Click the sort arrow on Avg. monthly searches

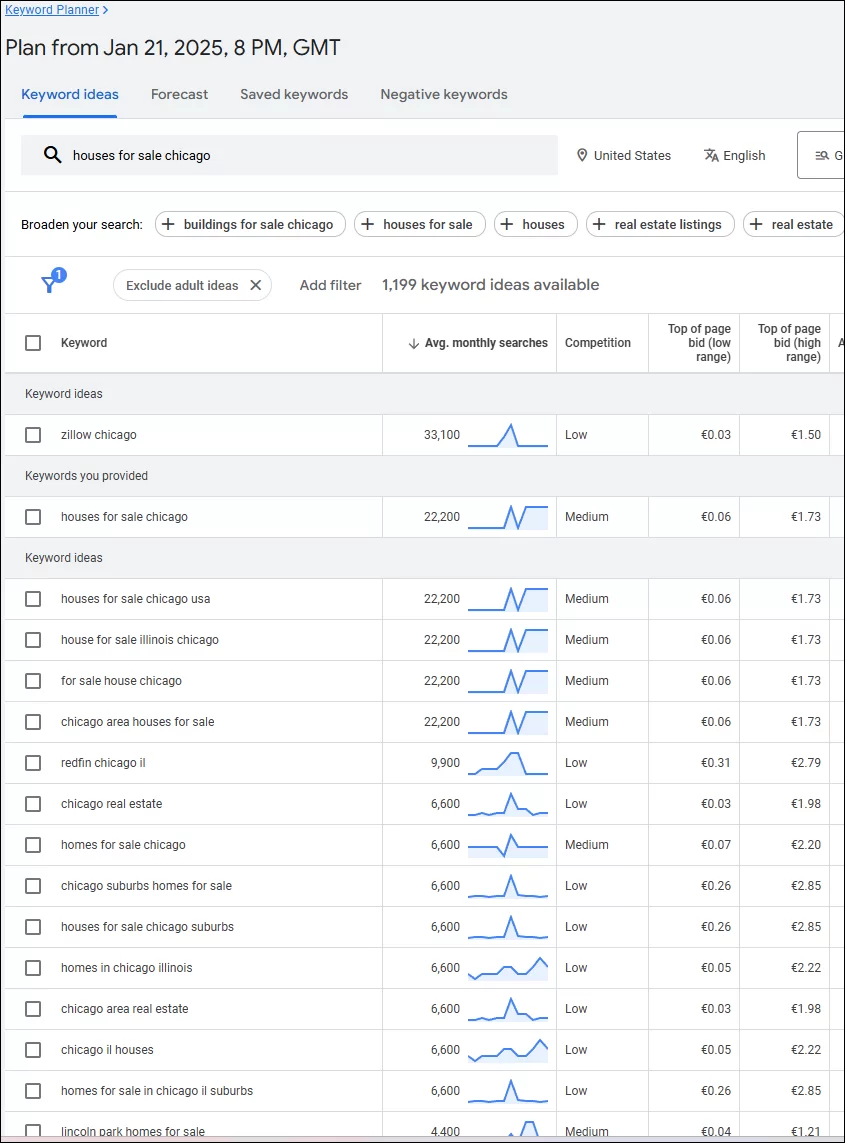413,343
